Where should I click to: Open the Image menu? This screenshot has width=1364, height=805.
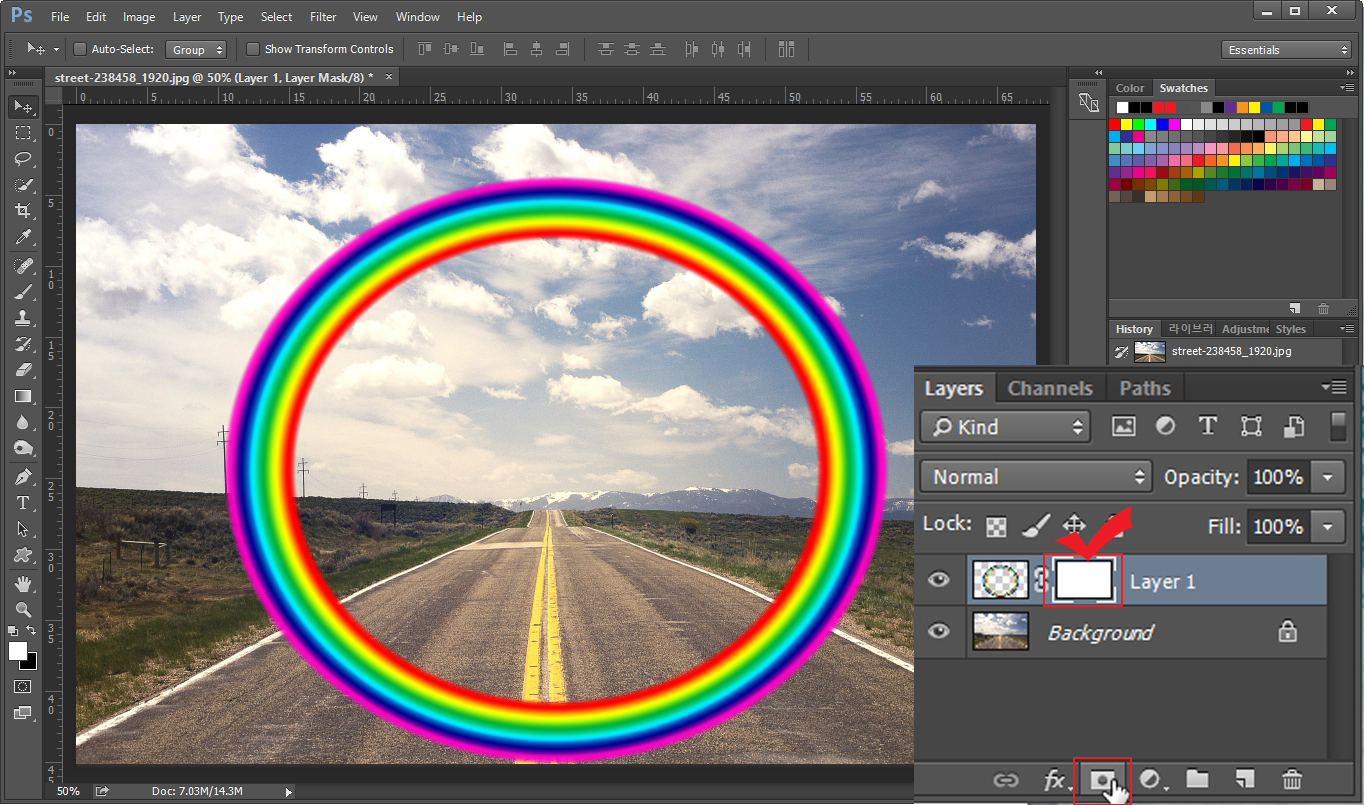[x=139, y=17]
